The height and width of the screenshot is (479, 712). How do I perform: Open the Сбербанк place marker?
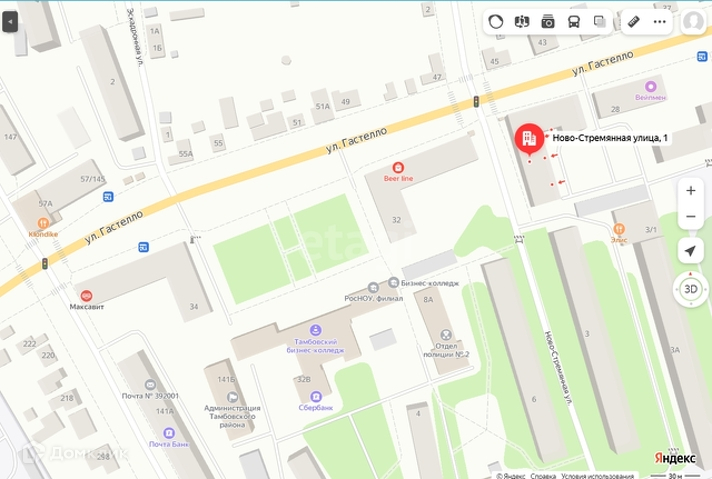tap(316, 396)
